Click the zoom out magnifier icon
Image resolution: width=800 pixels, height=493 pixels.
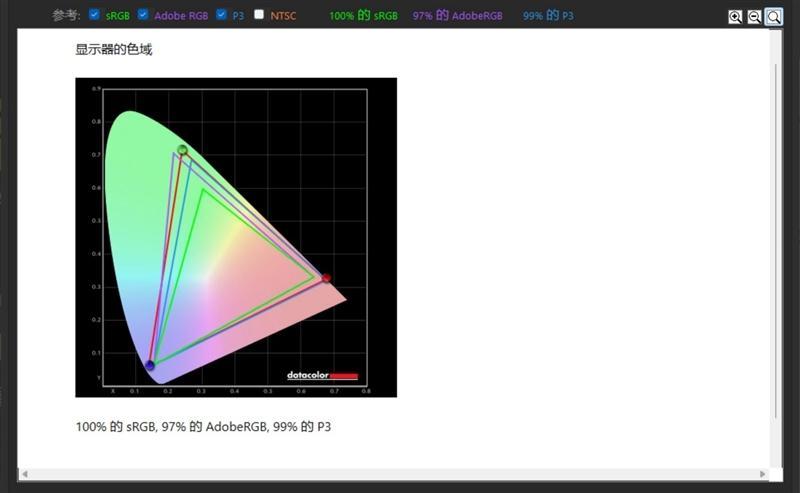754,17
